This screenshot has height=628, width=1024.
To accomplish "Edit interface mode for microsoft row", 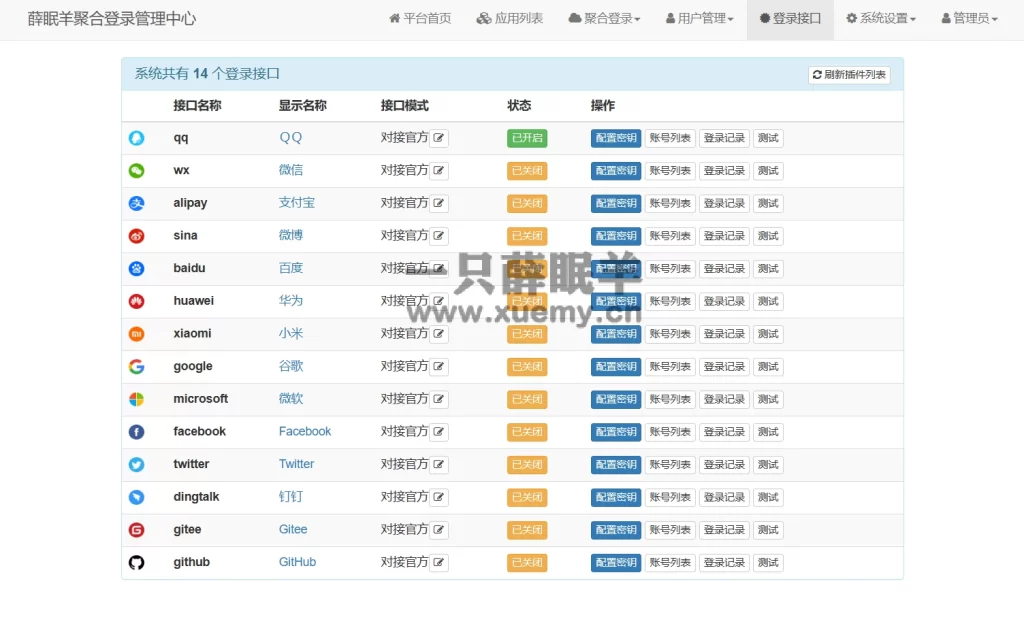I will [439, 399].
